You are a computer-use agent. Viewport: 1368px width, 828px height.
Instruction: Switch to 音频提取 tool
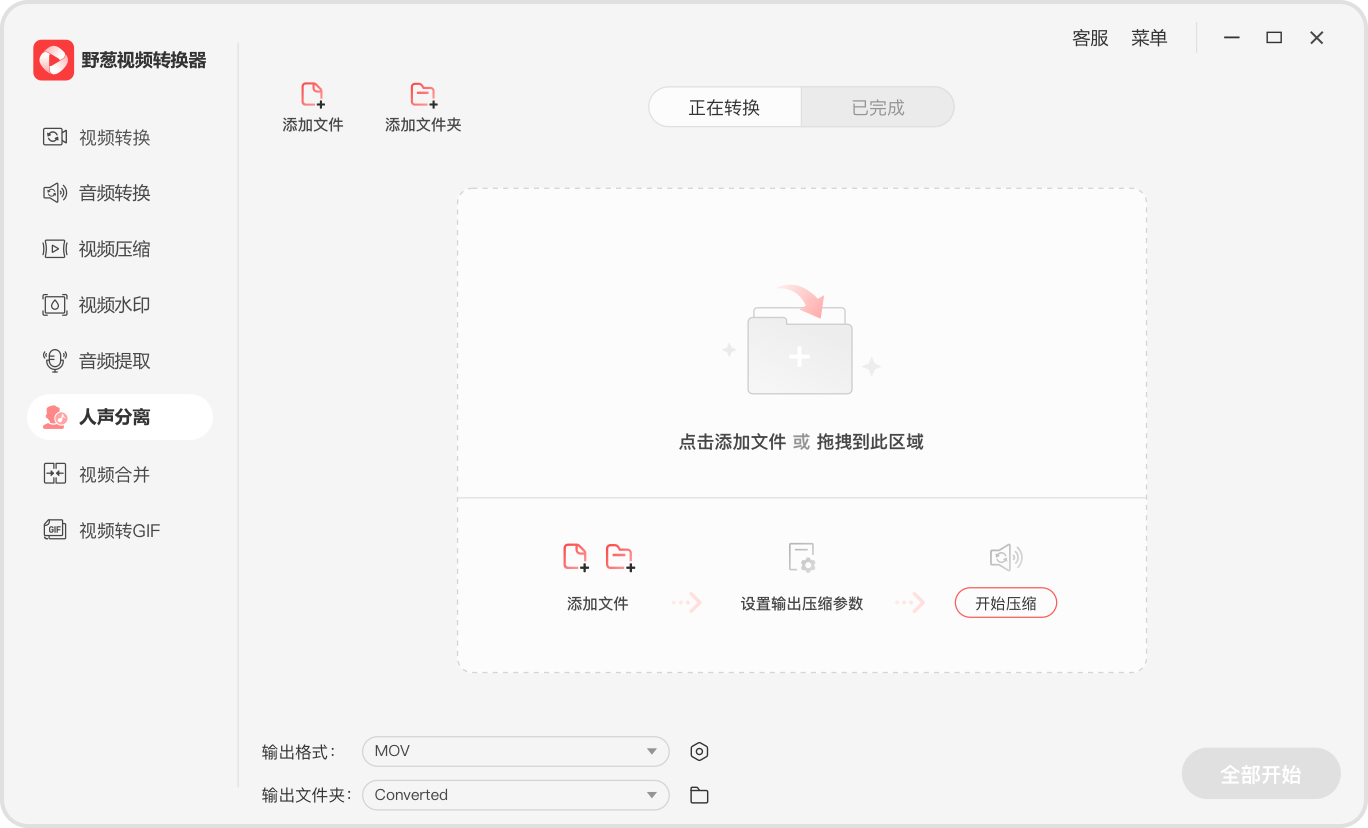[x=114, y=361]
